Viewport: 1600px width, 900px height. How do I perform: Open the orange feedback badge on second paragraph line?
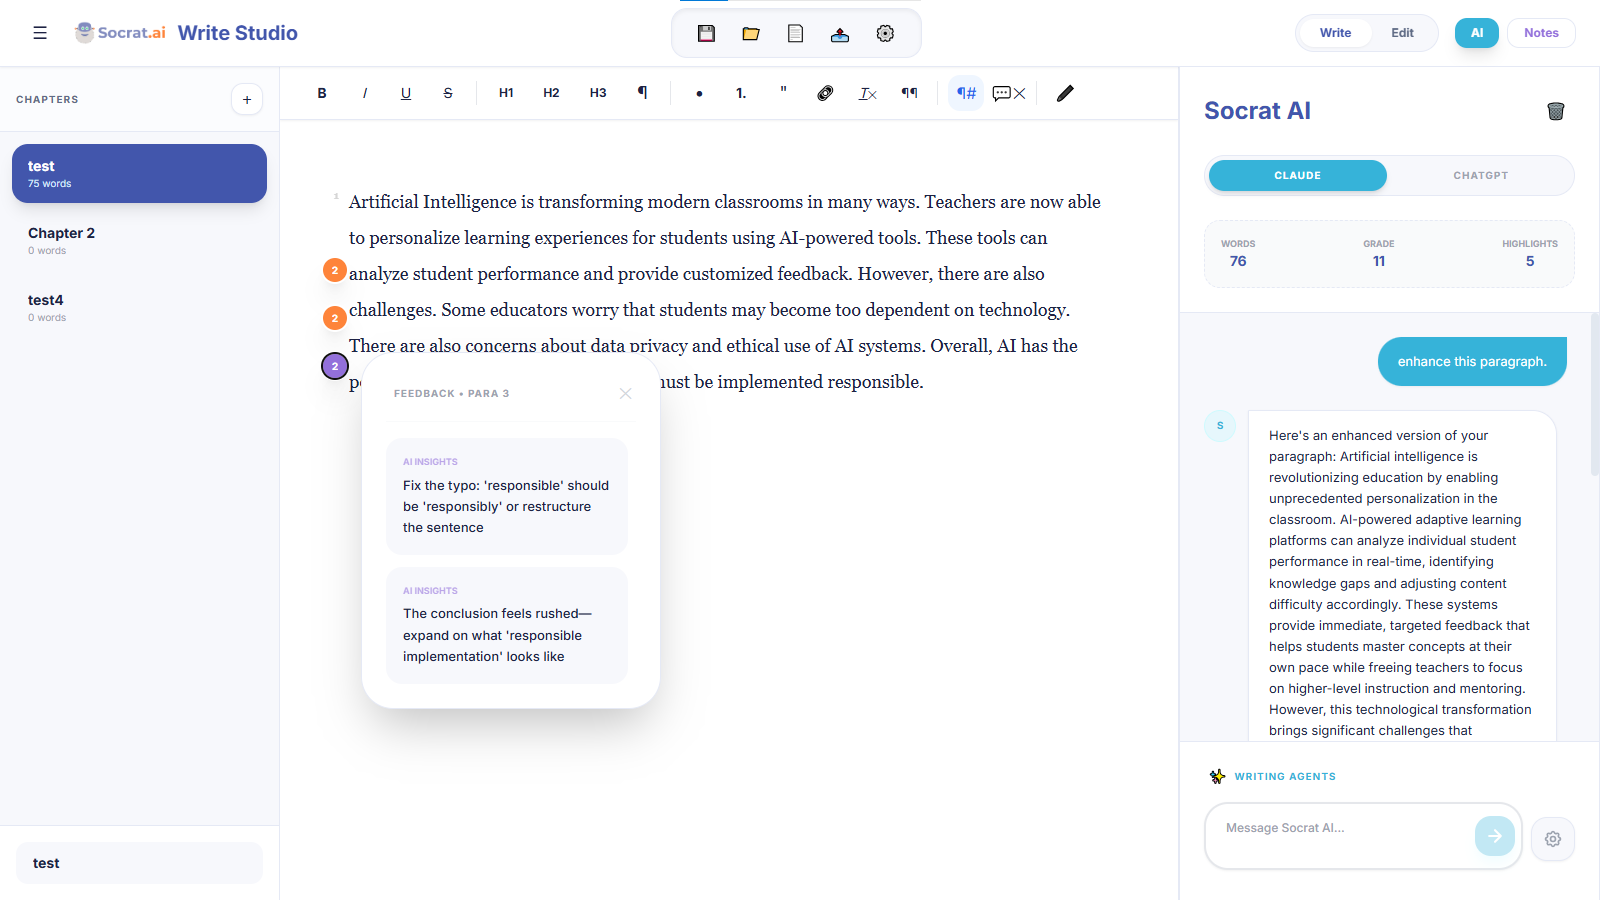pyautogui.click(x=335, y=318)
